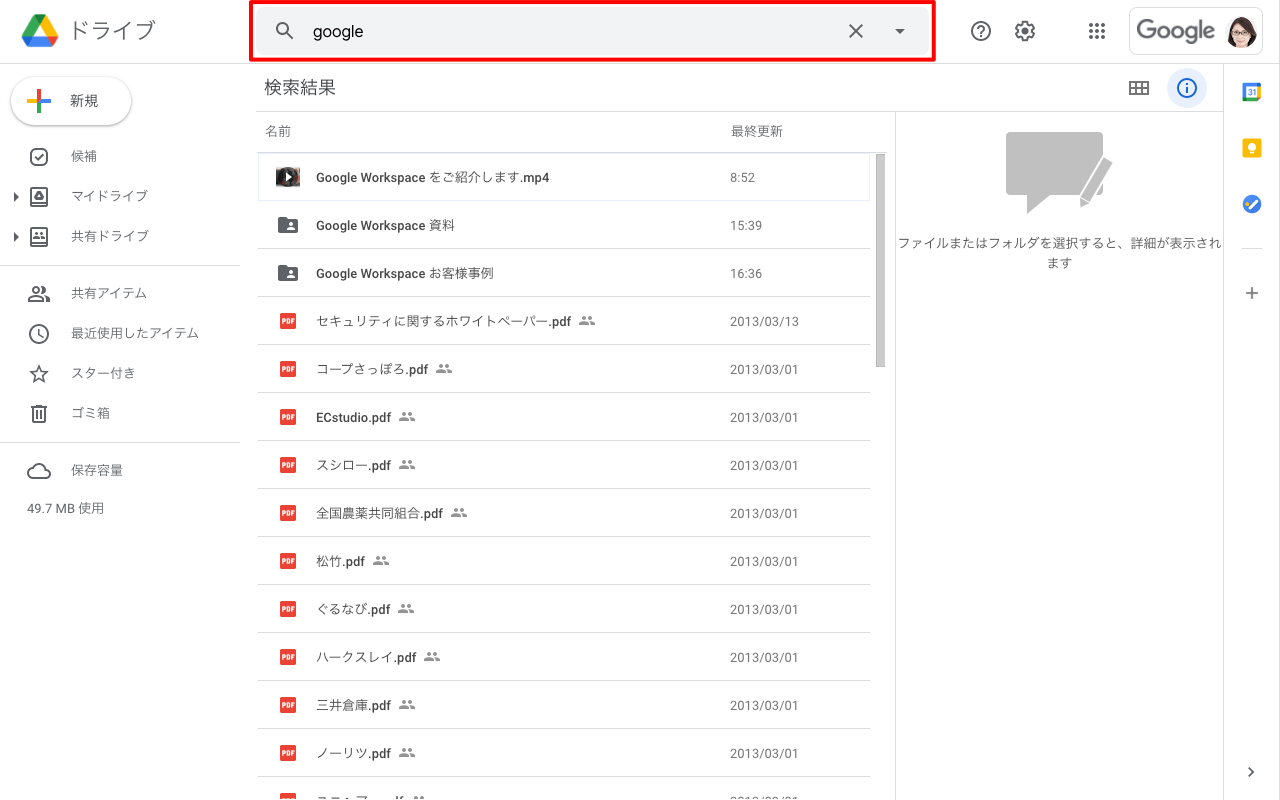Open マイドライブ in the sidebar
Viewport: 1280px width, 800px height.
point(109,196)
